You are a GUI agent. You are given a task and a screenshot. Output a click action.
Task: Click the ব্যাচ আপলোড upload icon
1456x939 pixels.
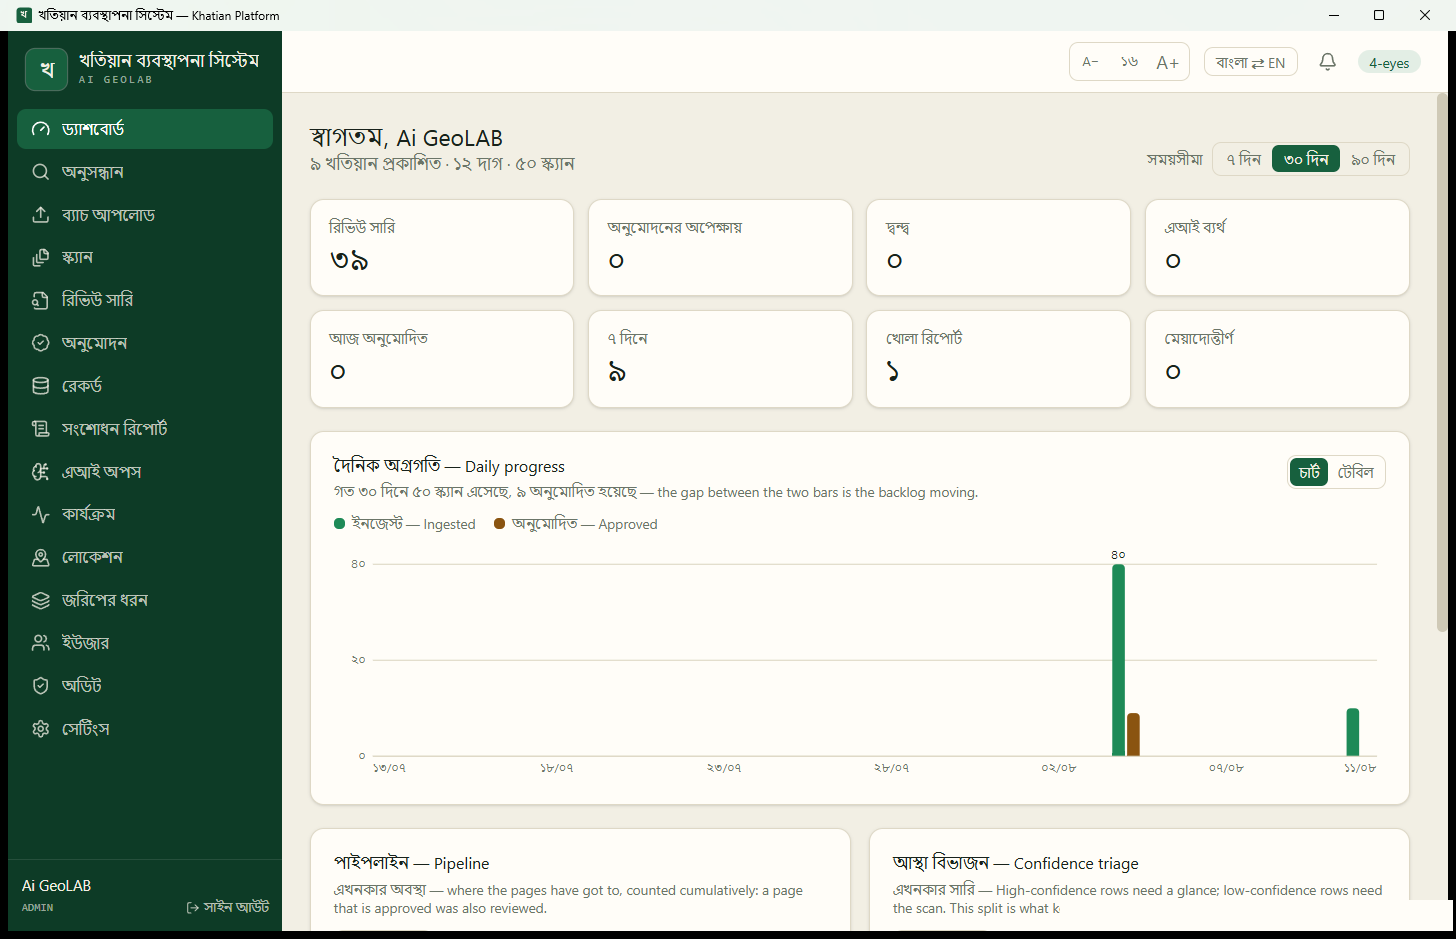41,215
